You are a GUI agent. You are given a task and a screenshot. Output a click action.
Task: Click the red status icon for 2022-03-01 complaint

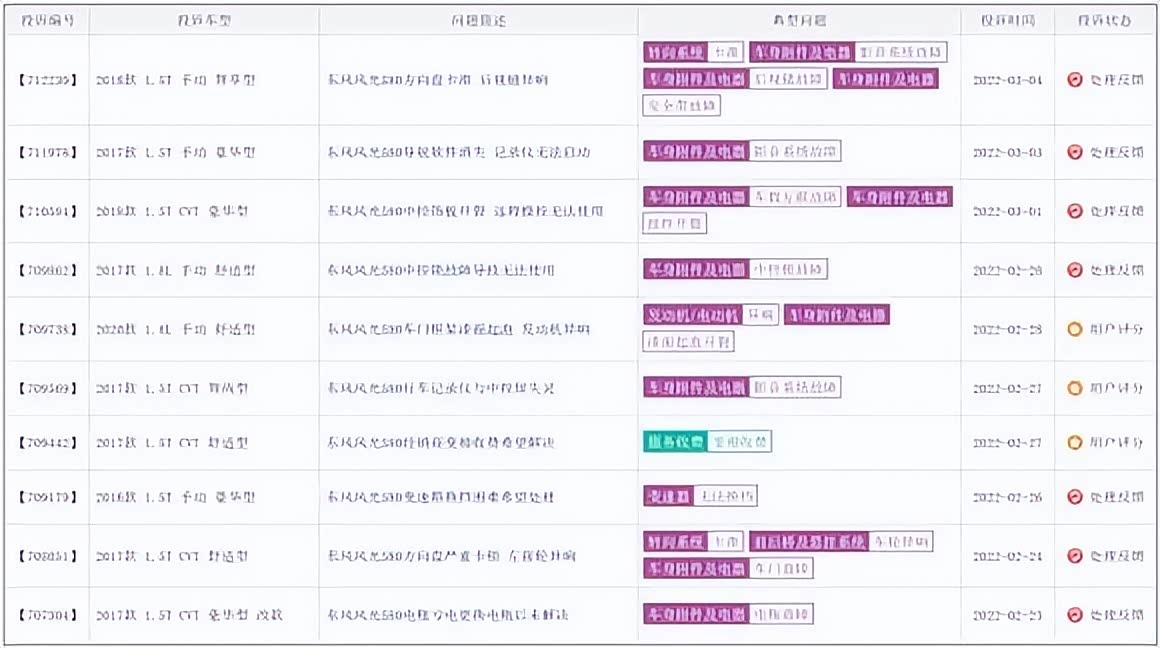pos(1075,211)
